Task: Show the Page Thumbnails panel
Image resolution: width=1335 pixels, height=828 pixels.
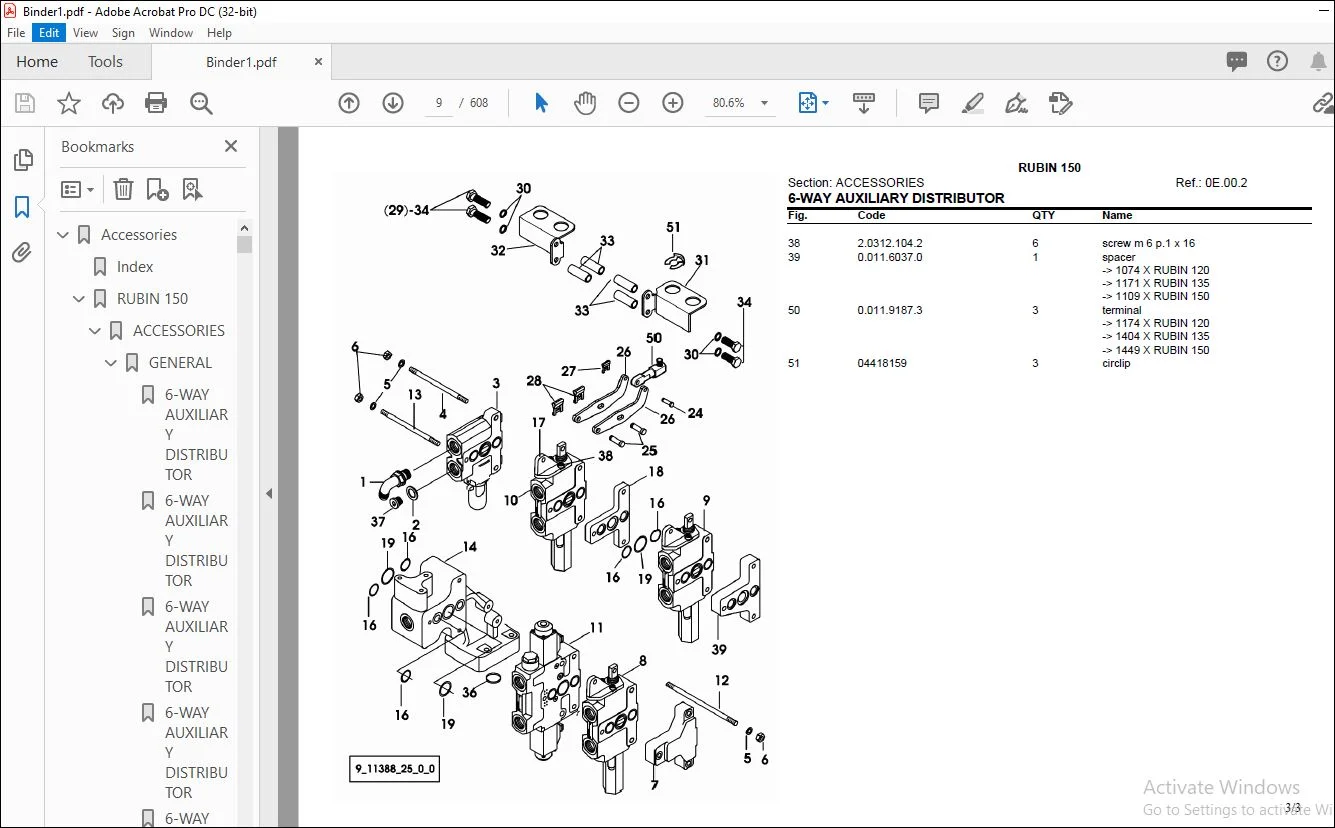Action: [x=22, y=160]
